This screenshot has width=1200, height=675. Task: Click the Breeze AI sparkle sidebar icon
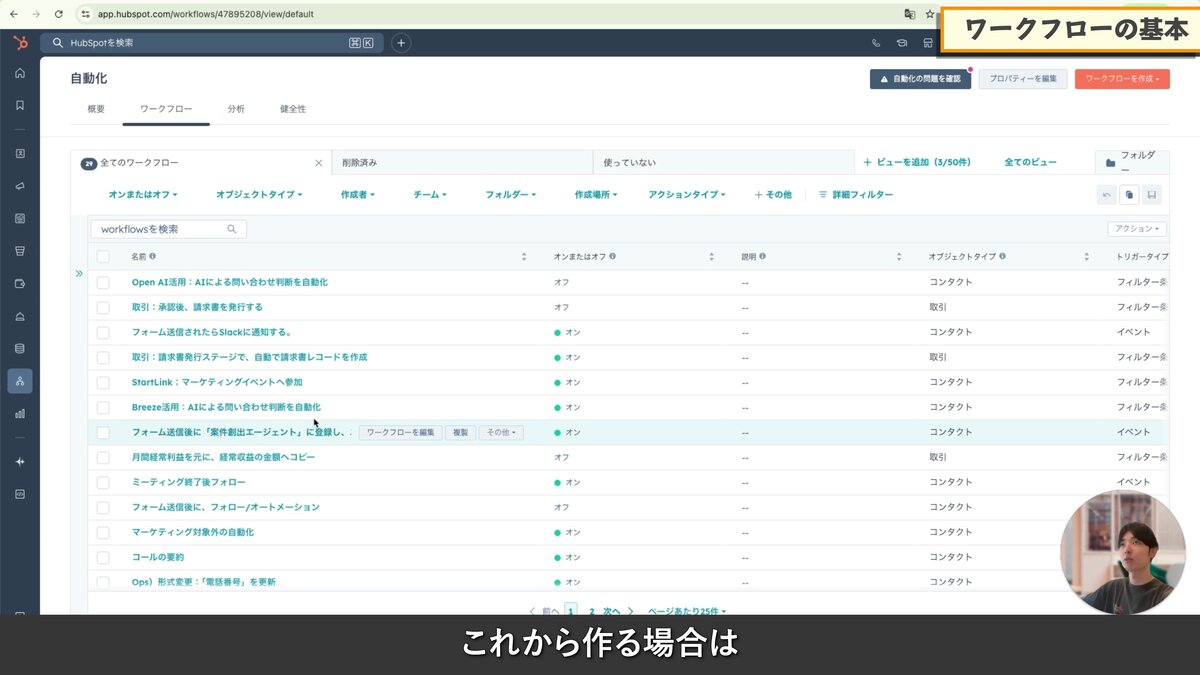click(19, 461)
